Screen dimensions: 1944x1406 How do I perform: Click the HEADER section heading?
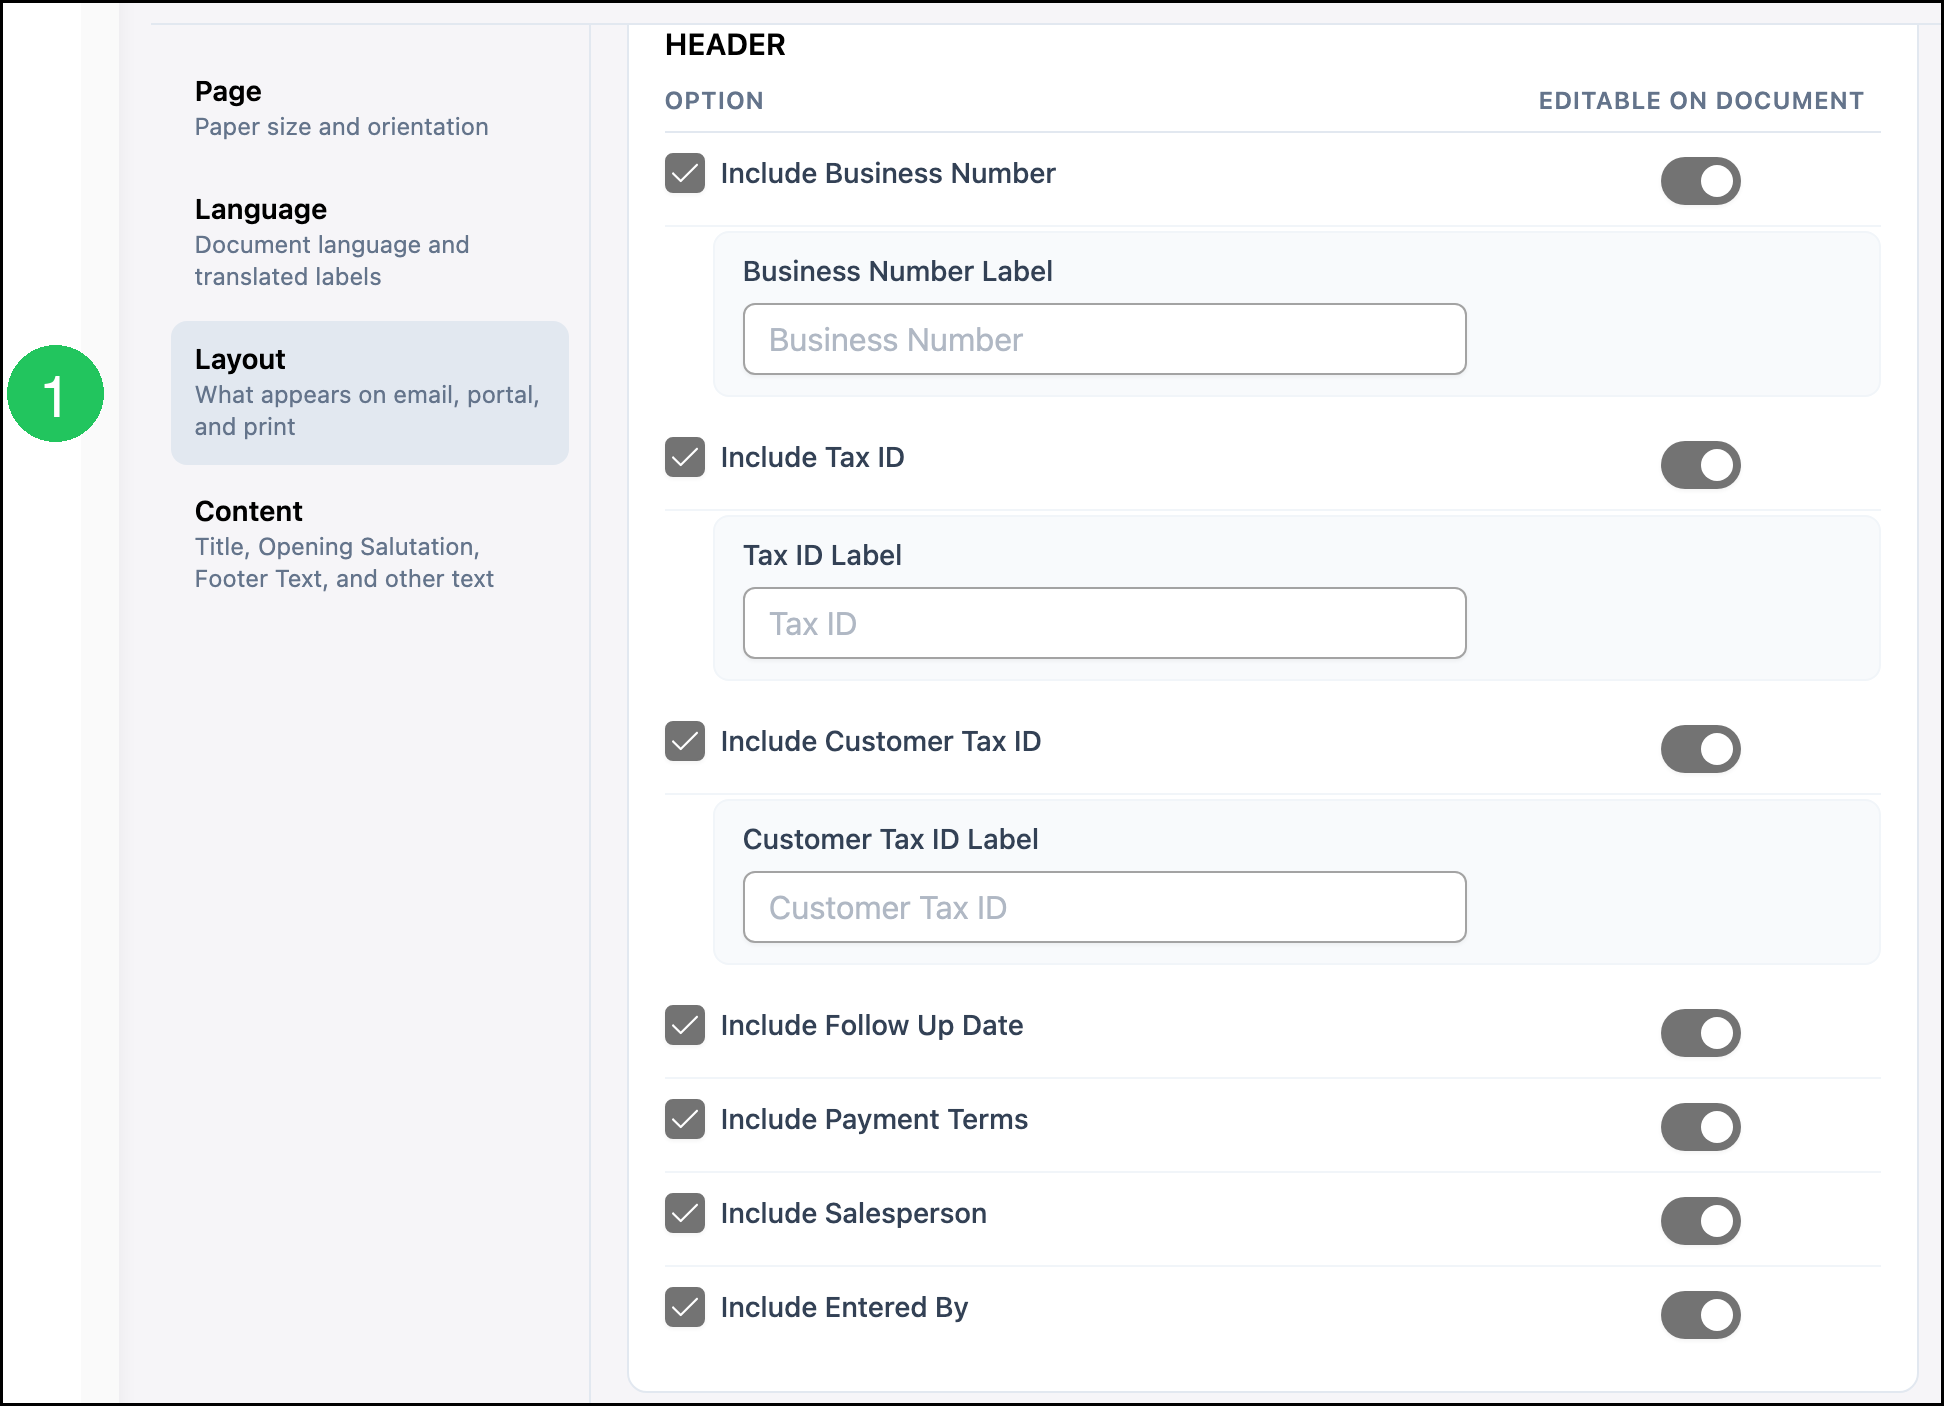pos(725,45)
